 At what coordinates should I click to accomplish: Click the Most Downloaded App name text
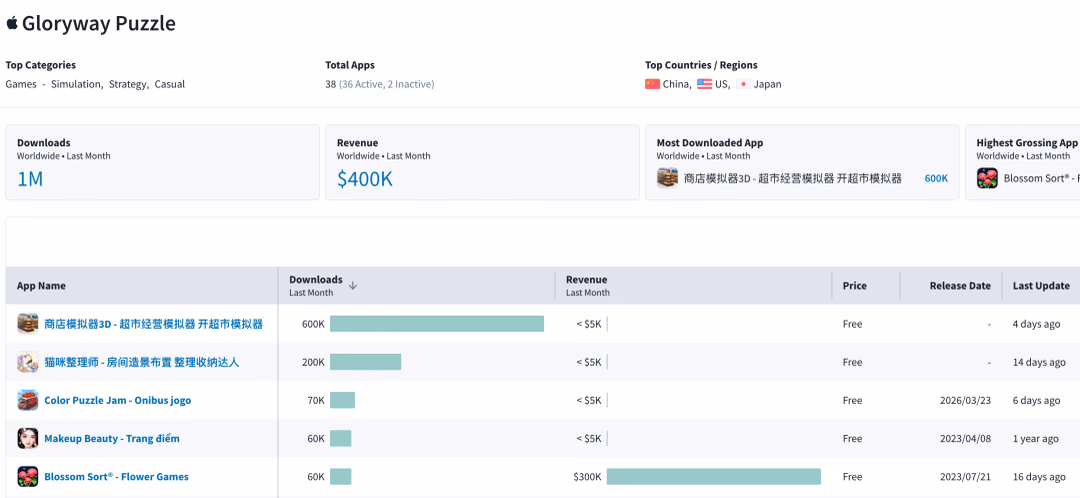[792, 178]
